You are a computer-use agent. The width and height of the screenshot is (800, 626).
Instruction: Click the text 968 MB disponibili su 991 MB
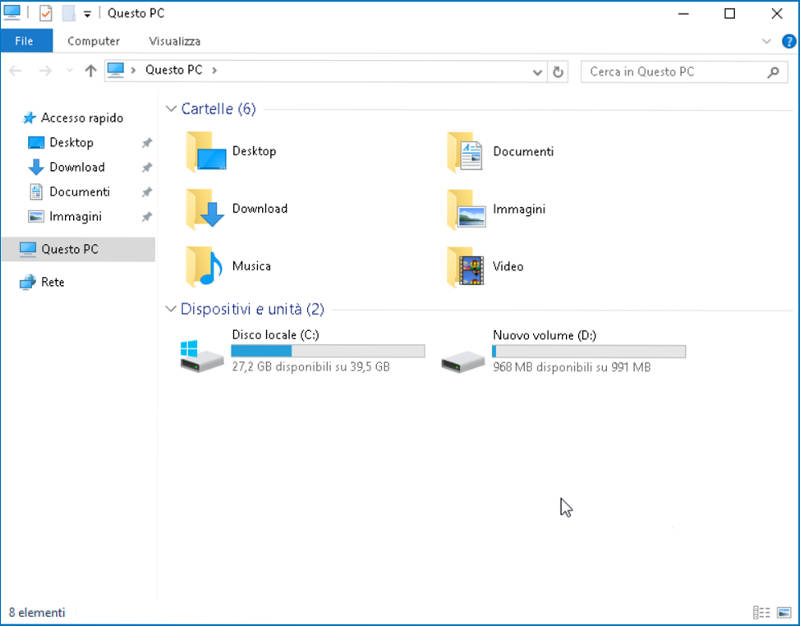point(571,367)
